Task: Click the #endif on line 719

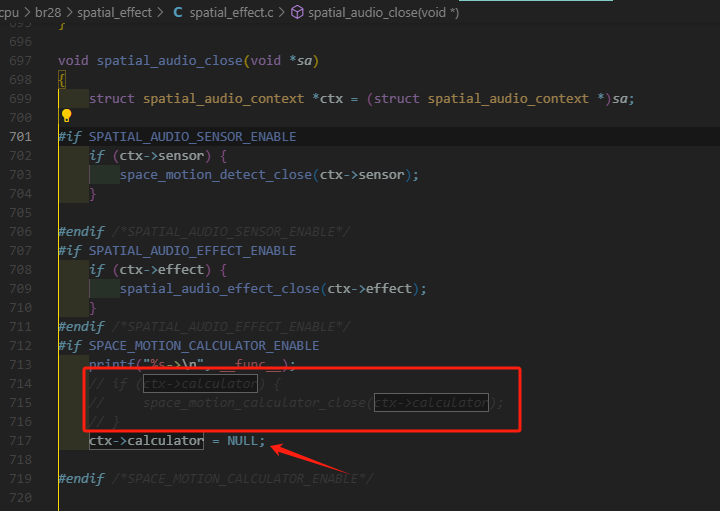Action: coord(81,478)
